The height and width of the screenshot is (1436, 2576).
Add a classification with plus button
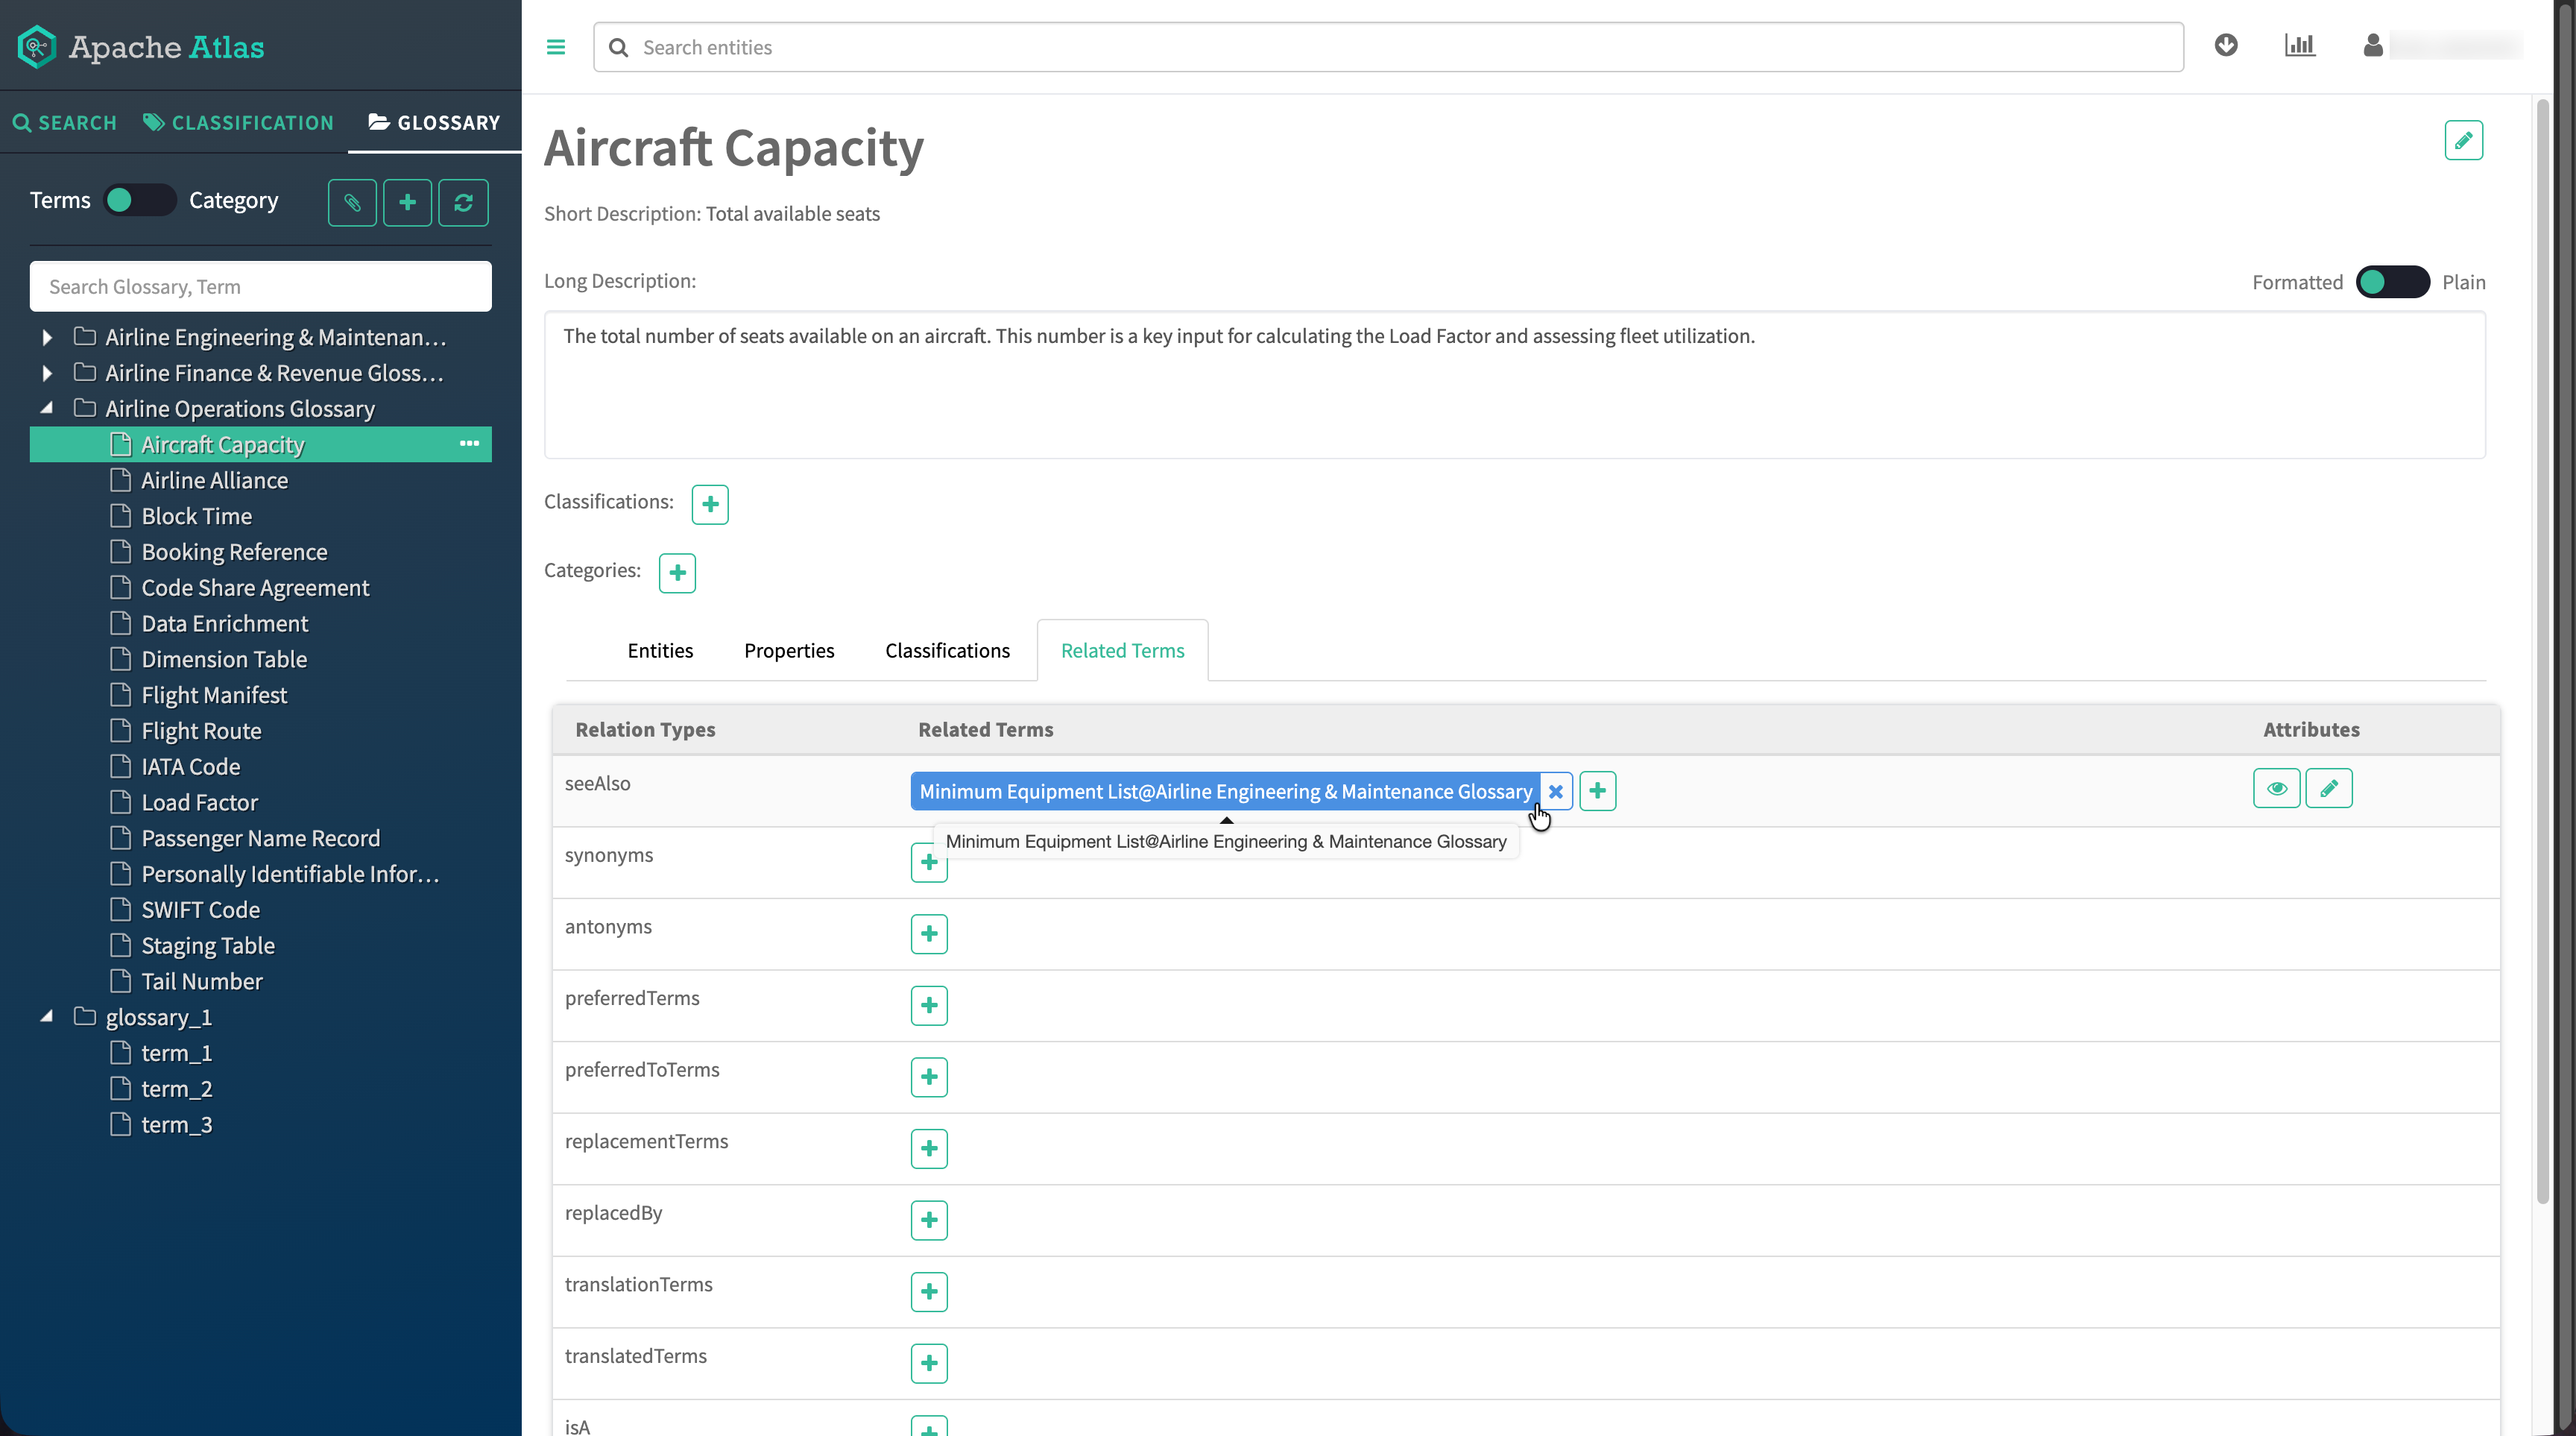coord(710,504)
